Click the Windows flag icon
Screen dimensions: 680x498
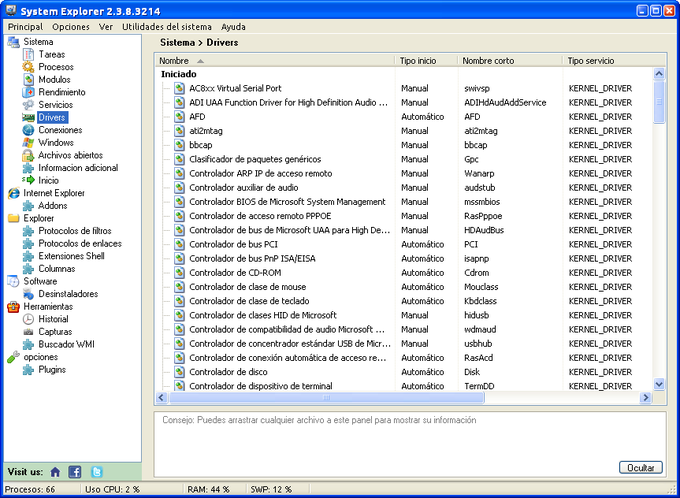28,143
